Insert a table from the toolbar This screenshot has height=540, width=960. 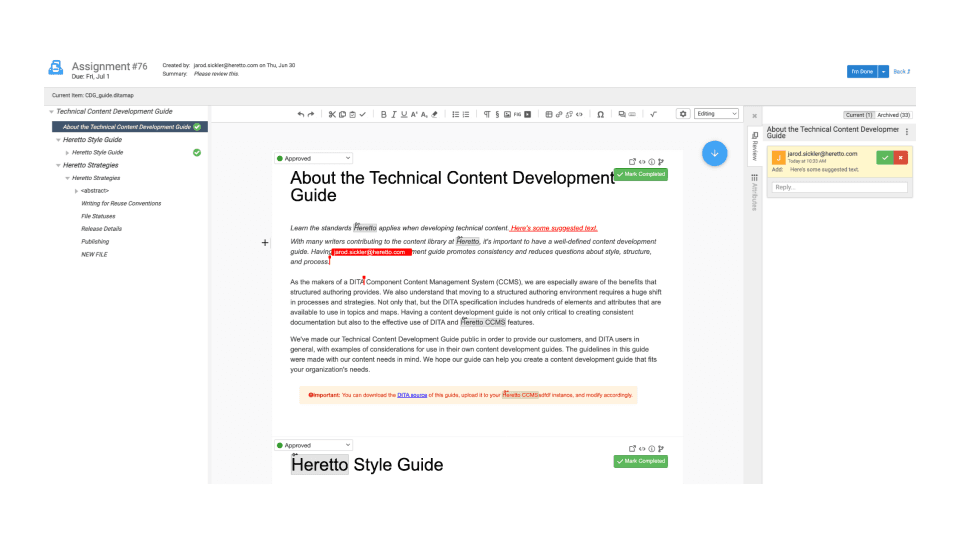548,114
